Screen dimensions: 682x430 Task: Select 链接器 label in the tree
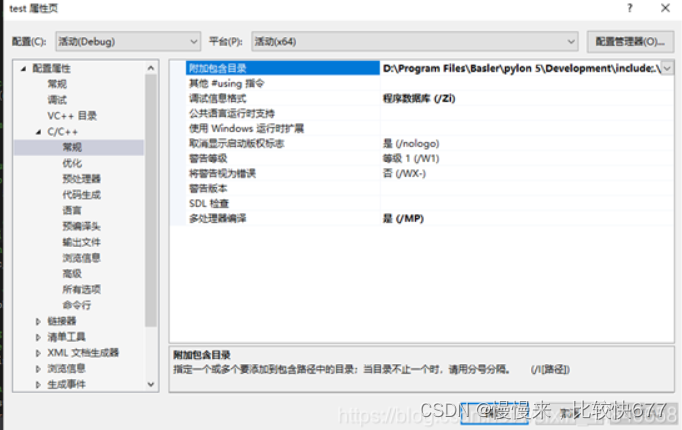coord(62,321)
